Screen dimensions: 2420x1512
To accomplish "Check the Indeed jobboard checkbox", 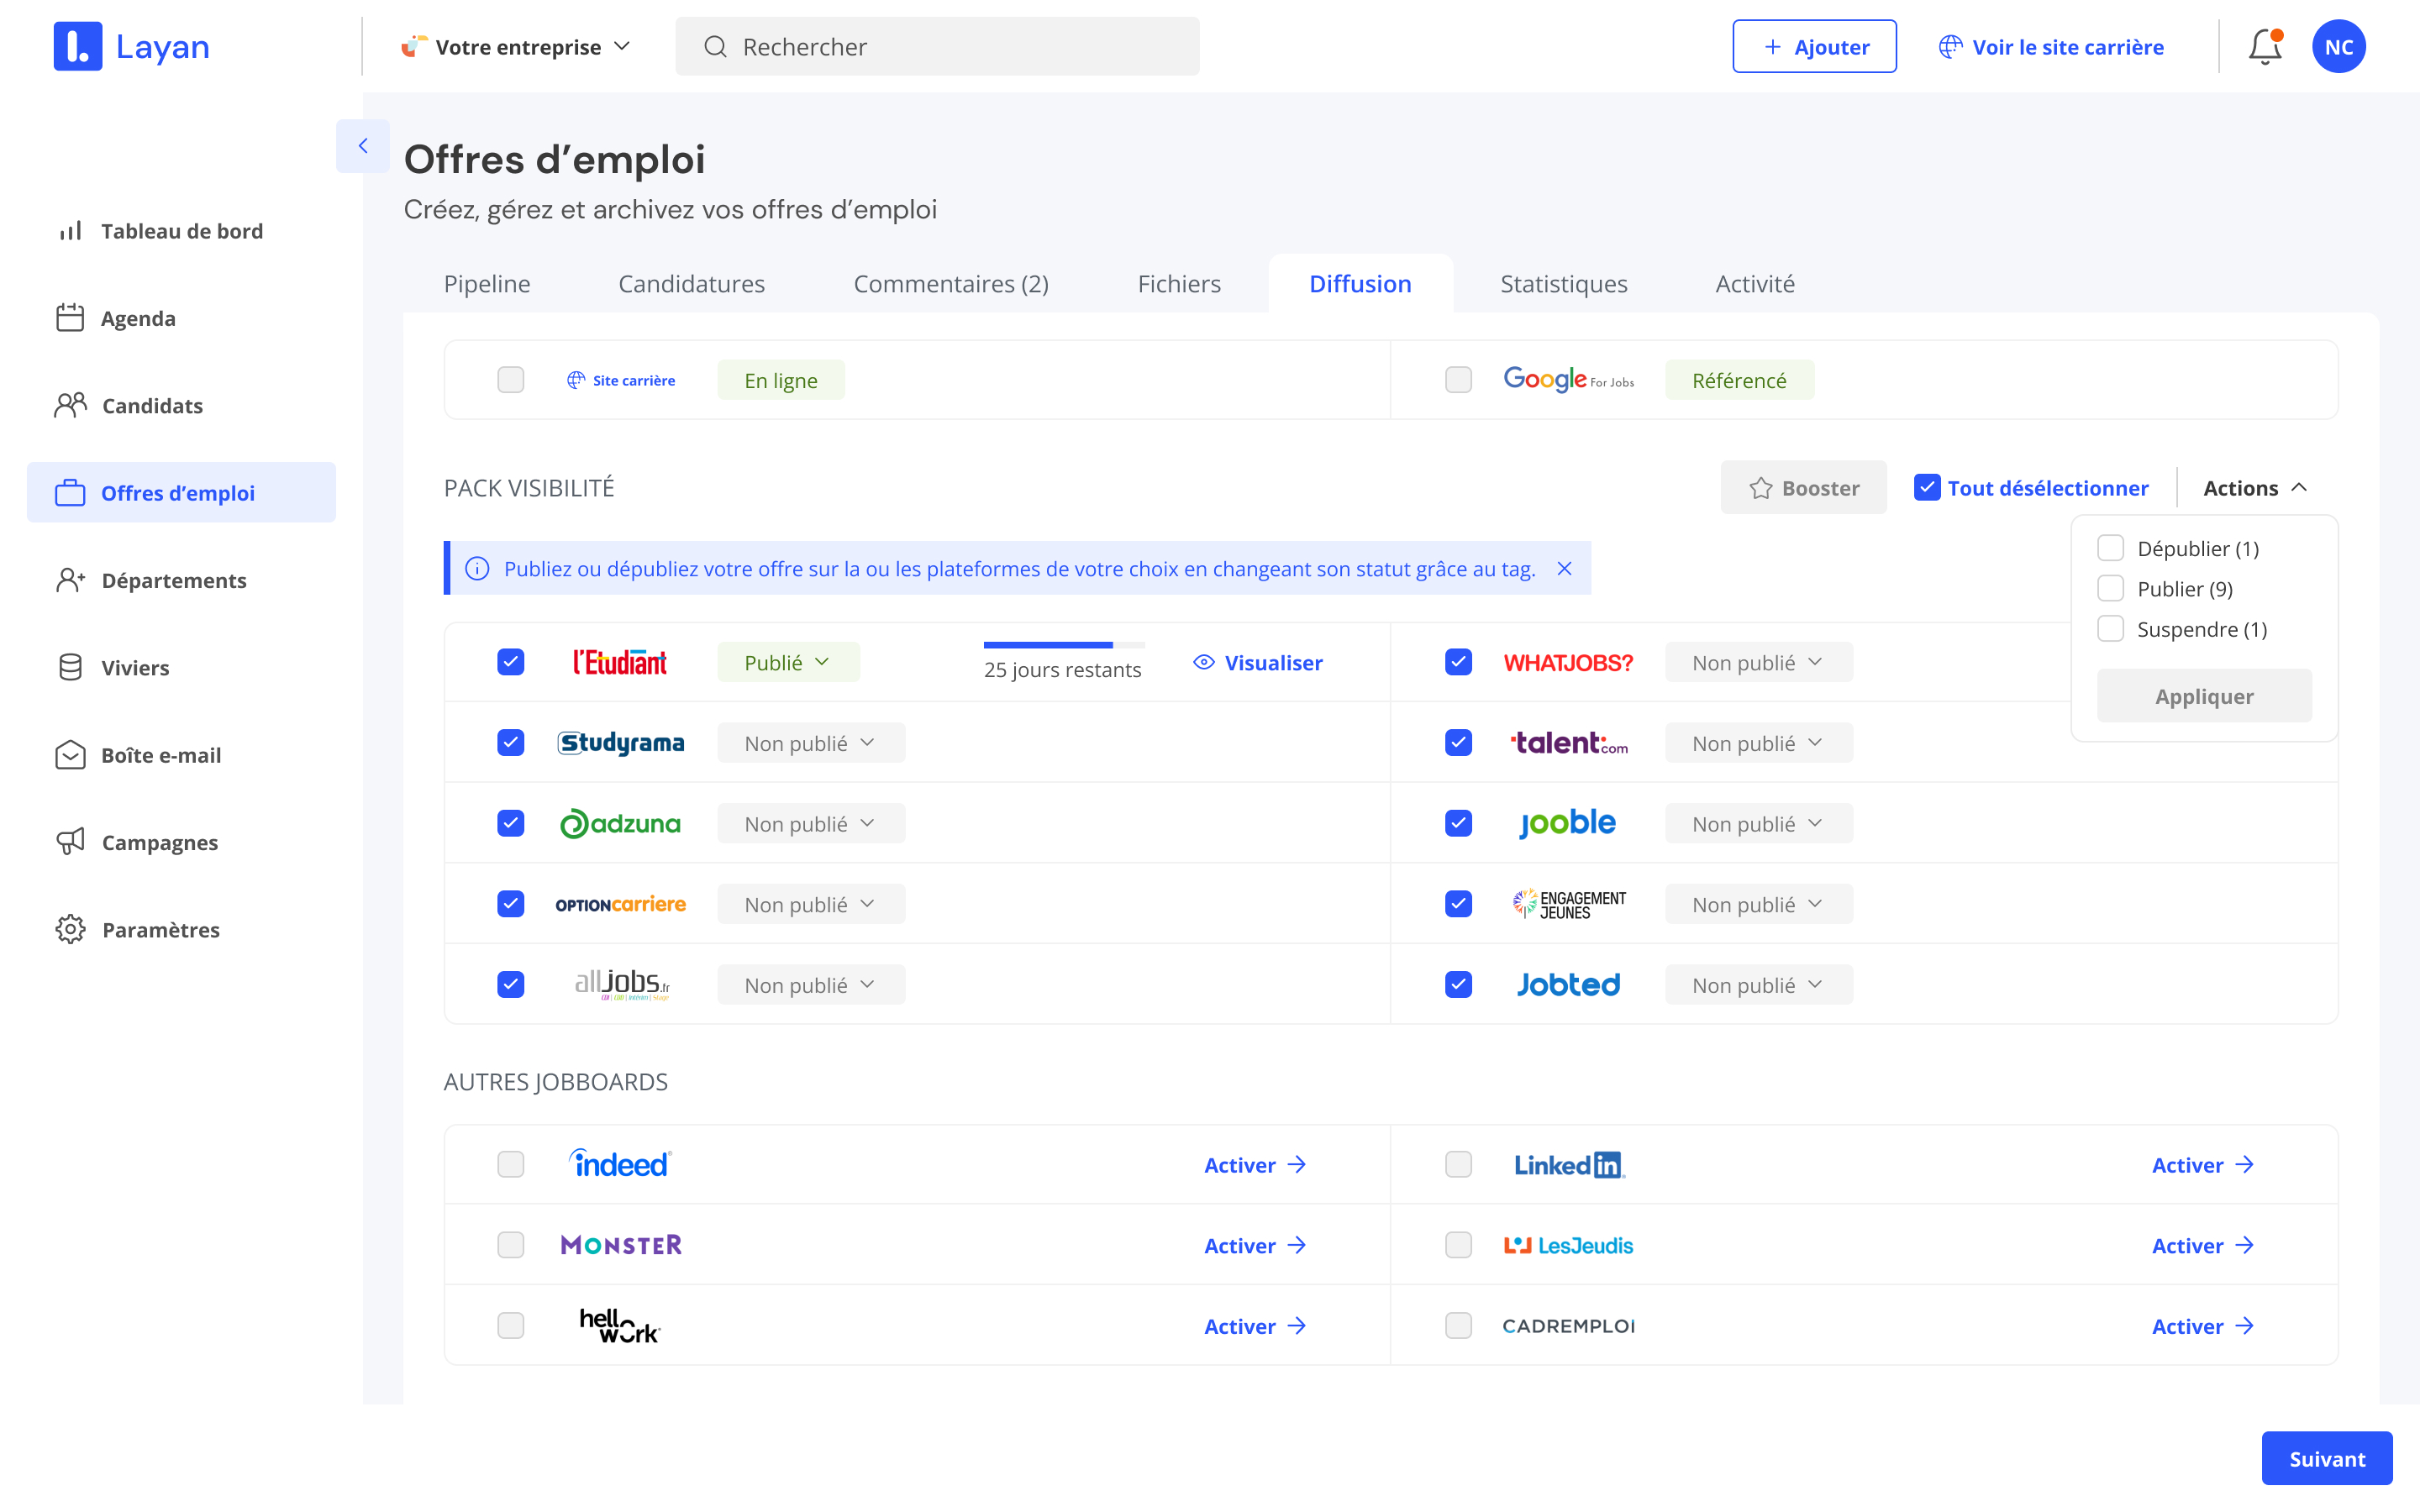I will pyautogui.click(x=511, y=1164).
